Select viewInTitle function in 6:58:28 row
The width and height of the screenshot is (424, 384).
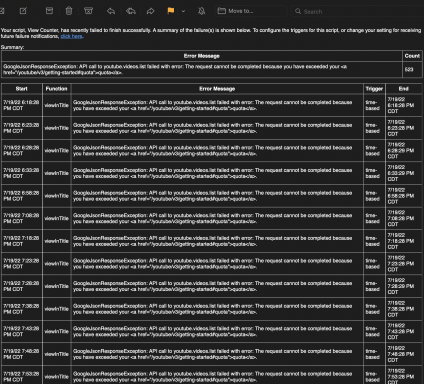[x=56, y=196]
